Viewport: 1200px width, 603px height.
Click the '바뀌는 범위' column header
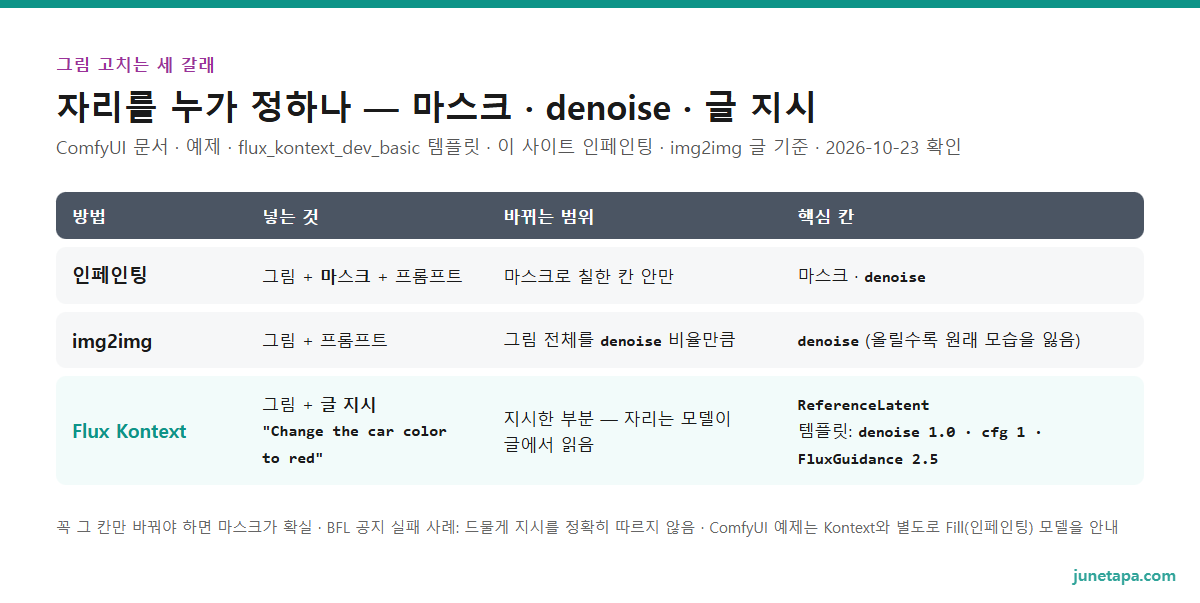point(549,216)
